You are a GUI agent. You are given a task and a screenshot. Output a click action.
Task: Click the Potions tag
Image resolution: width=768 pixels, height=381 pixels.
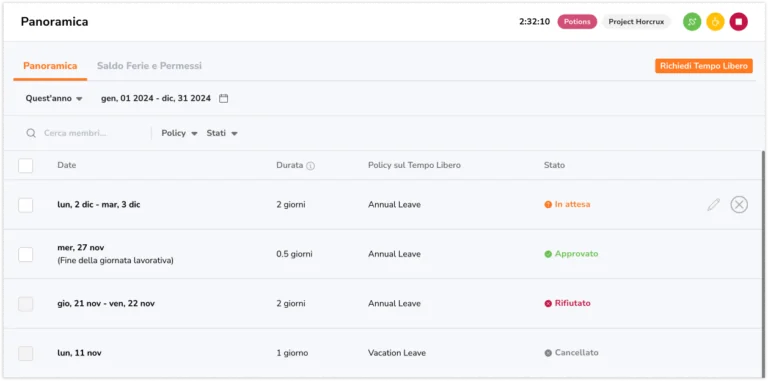[x=577, y=22]
